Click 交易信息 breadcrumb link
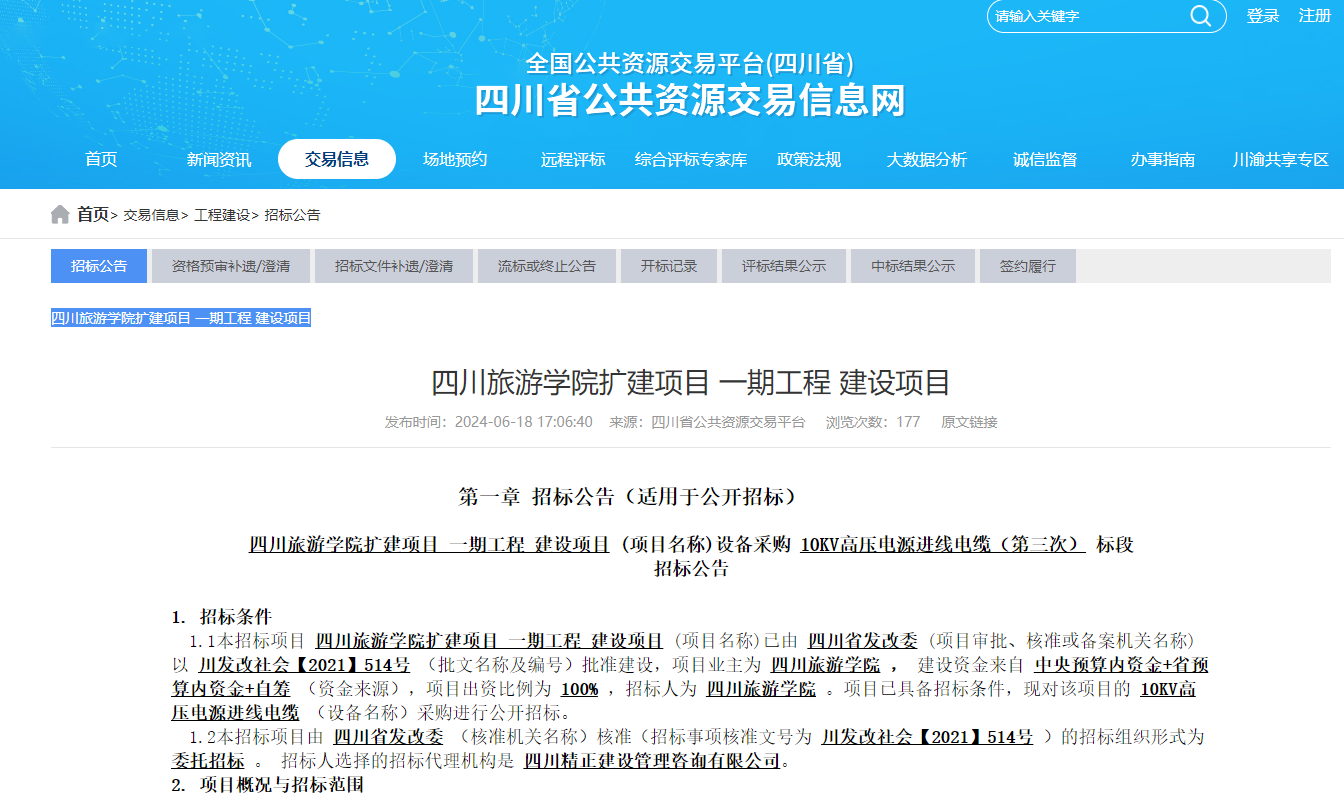1344x803 pixels. (x=151, y=215)
